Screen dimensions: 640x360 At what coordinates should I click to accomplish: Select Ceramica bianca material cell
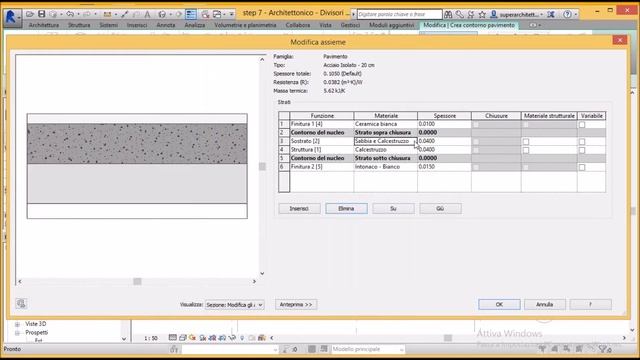385,124
